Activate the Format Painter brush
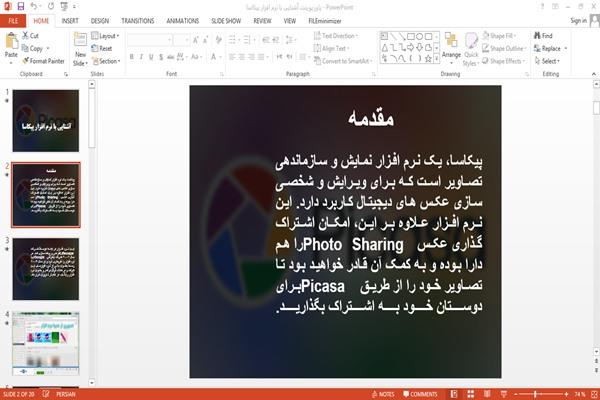The width and height of the screenshot is (600, 400). pos(43,61)
